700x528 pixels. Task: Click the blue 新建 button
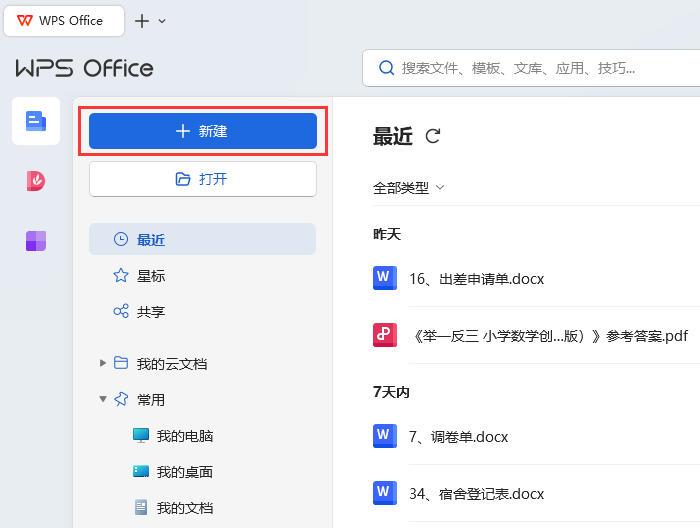(x=202, y=131)
